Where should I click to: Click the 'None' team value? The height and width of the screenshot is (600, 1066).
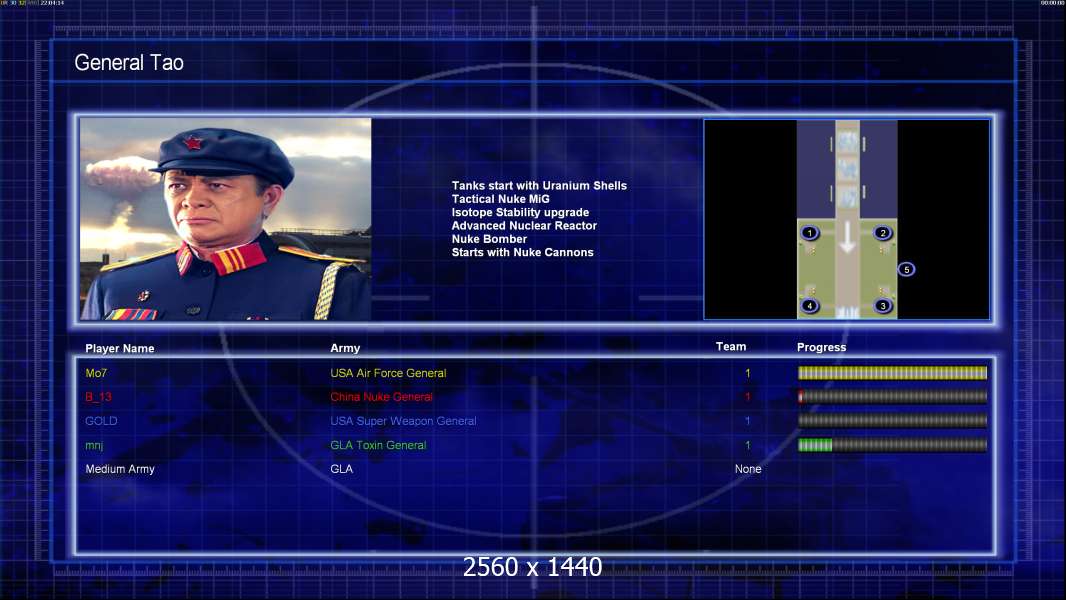748,469
